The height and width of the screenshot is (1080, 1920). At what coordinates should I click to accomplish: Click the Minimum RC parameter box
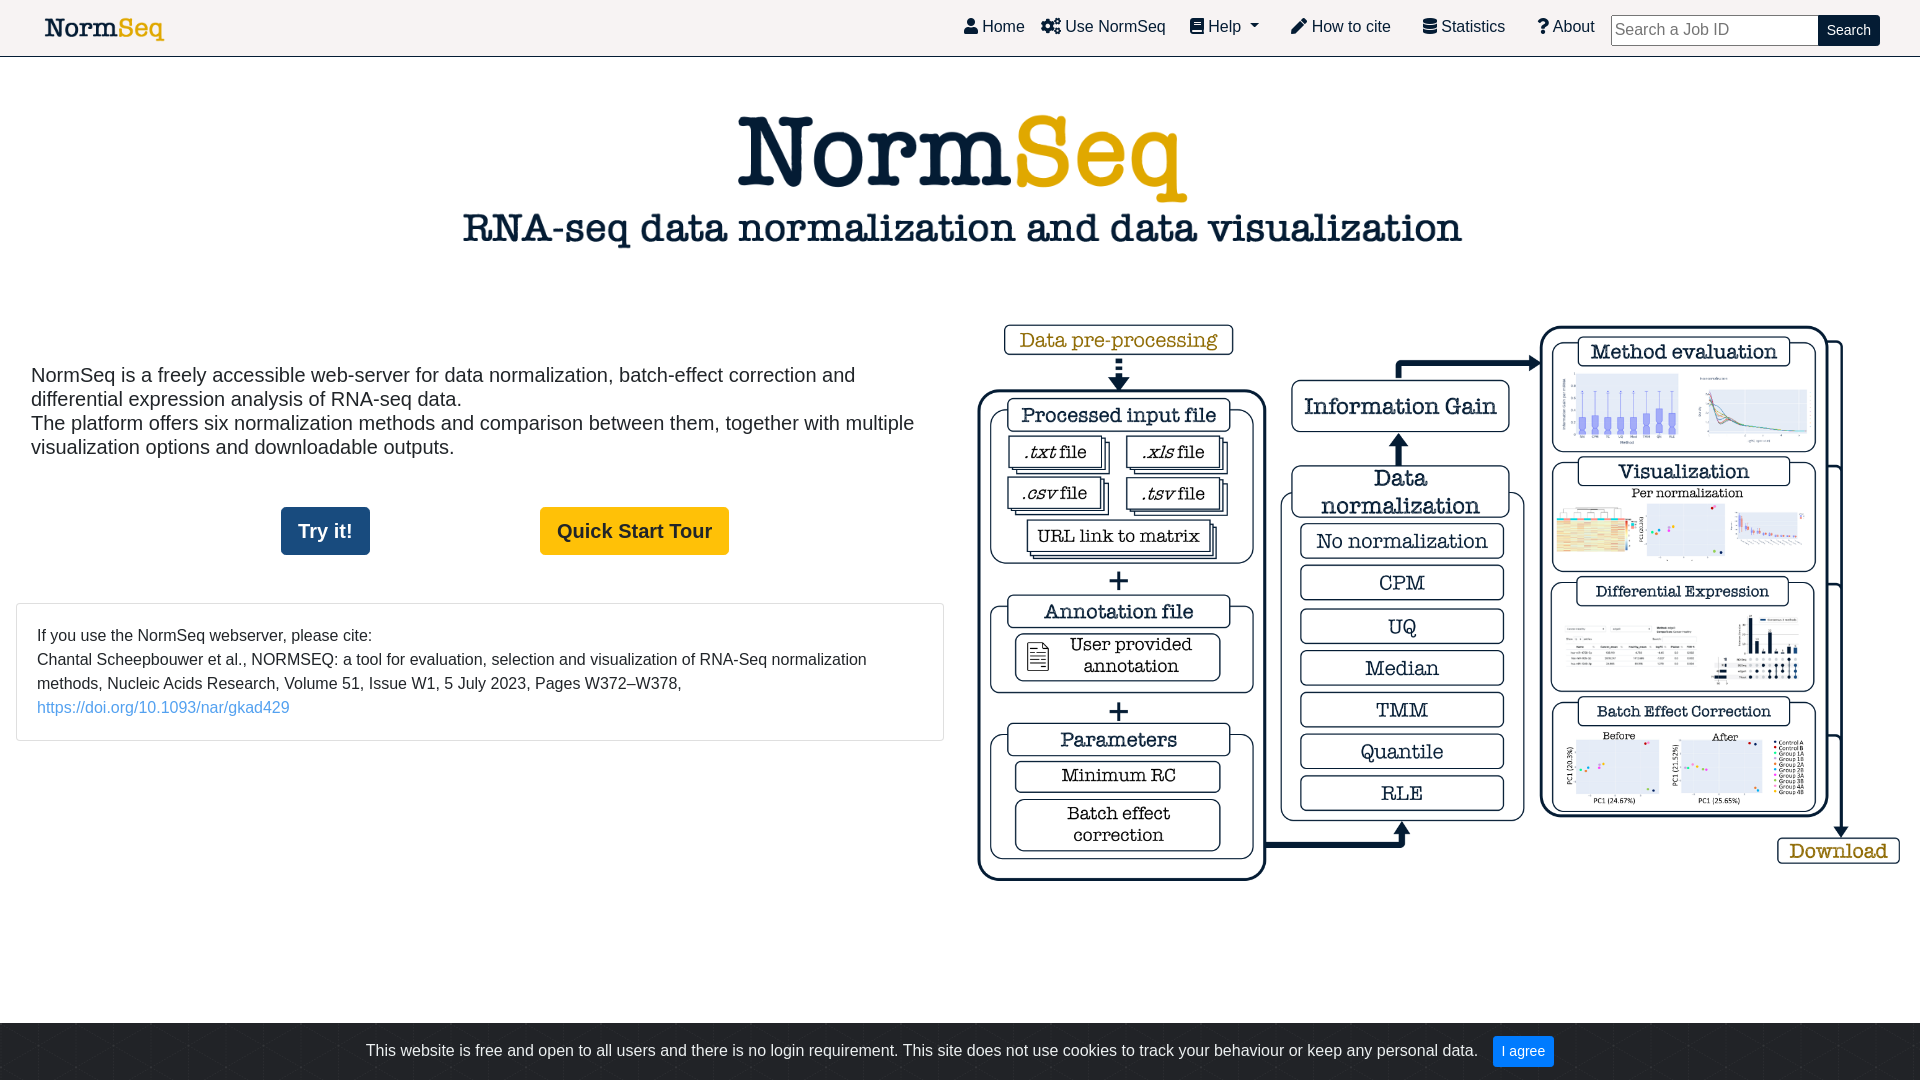tap(1118, 777)
